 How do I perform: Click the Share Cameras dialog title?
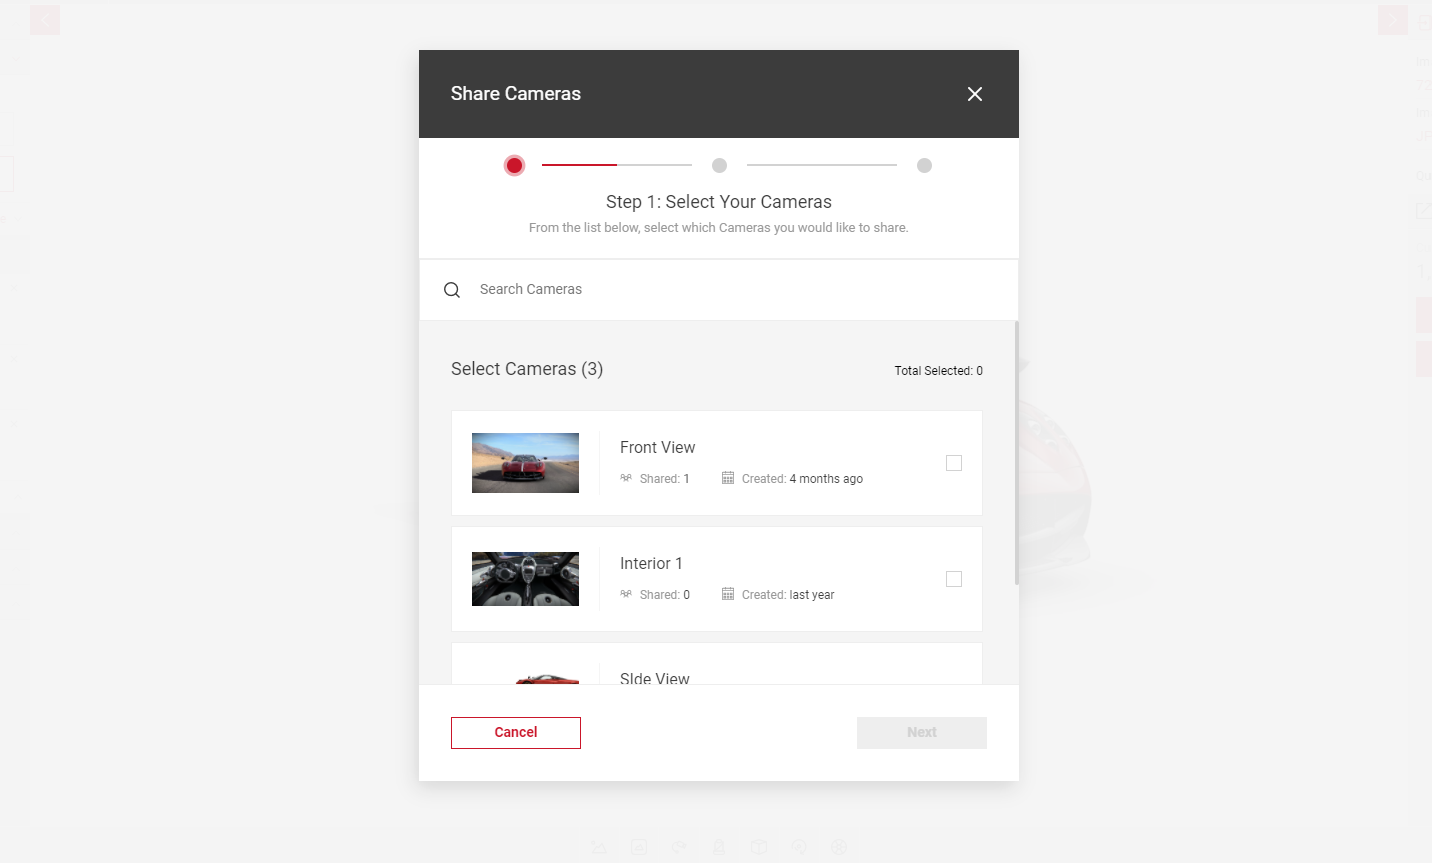[x=516, y=94]
